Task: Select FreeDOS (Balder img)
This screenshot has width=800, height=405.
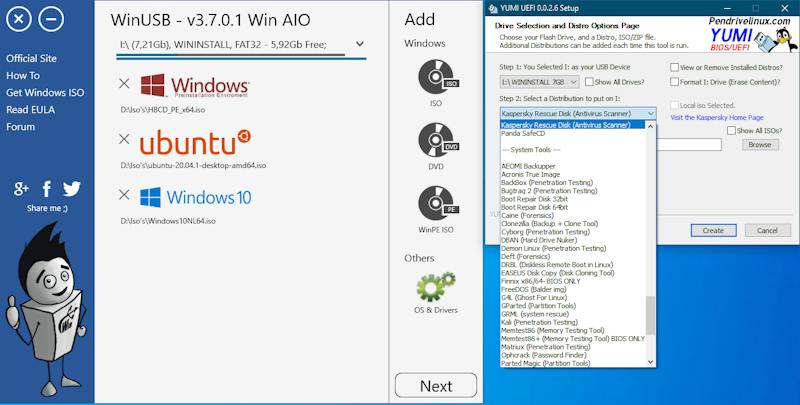Action: coord(533,289)
